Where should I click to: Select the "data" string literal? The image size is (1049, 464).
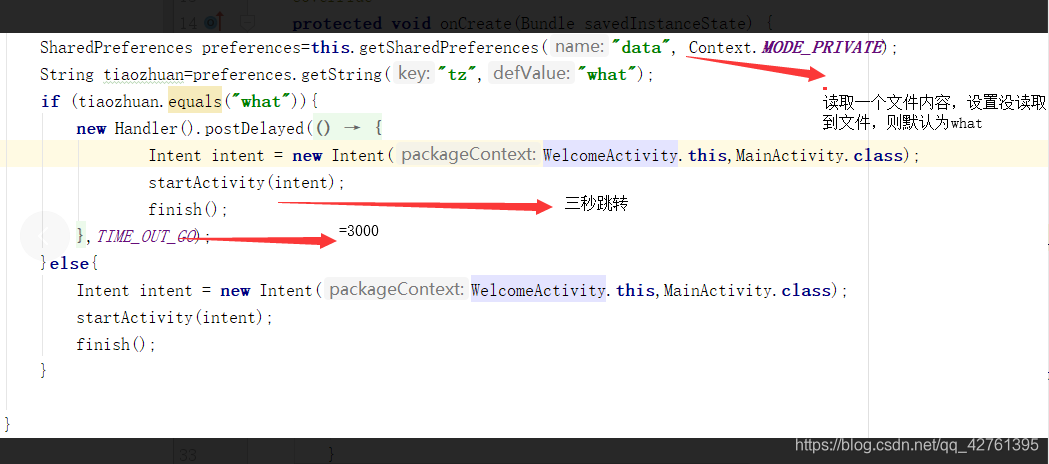tap(641, 47)
